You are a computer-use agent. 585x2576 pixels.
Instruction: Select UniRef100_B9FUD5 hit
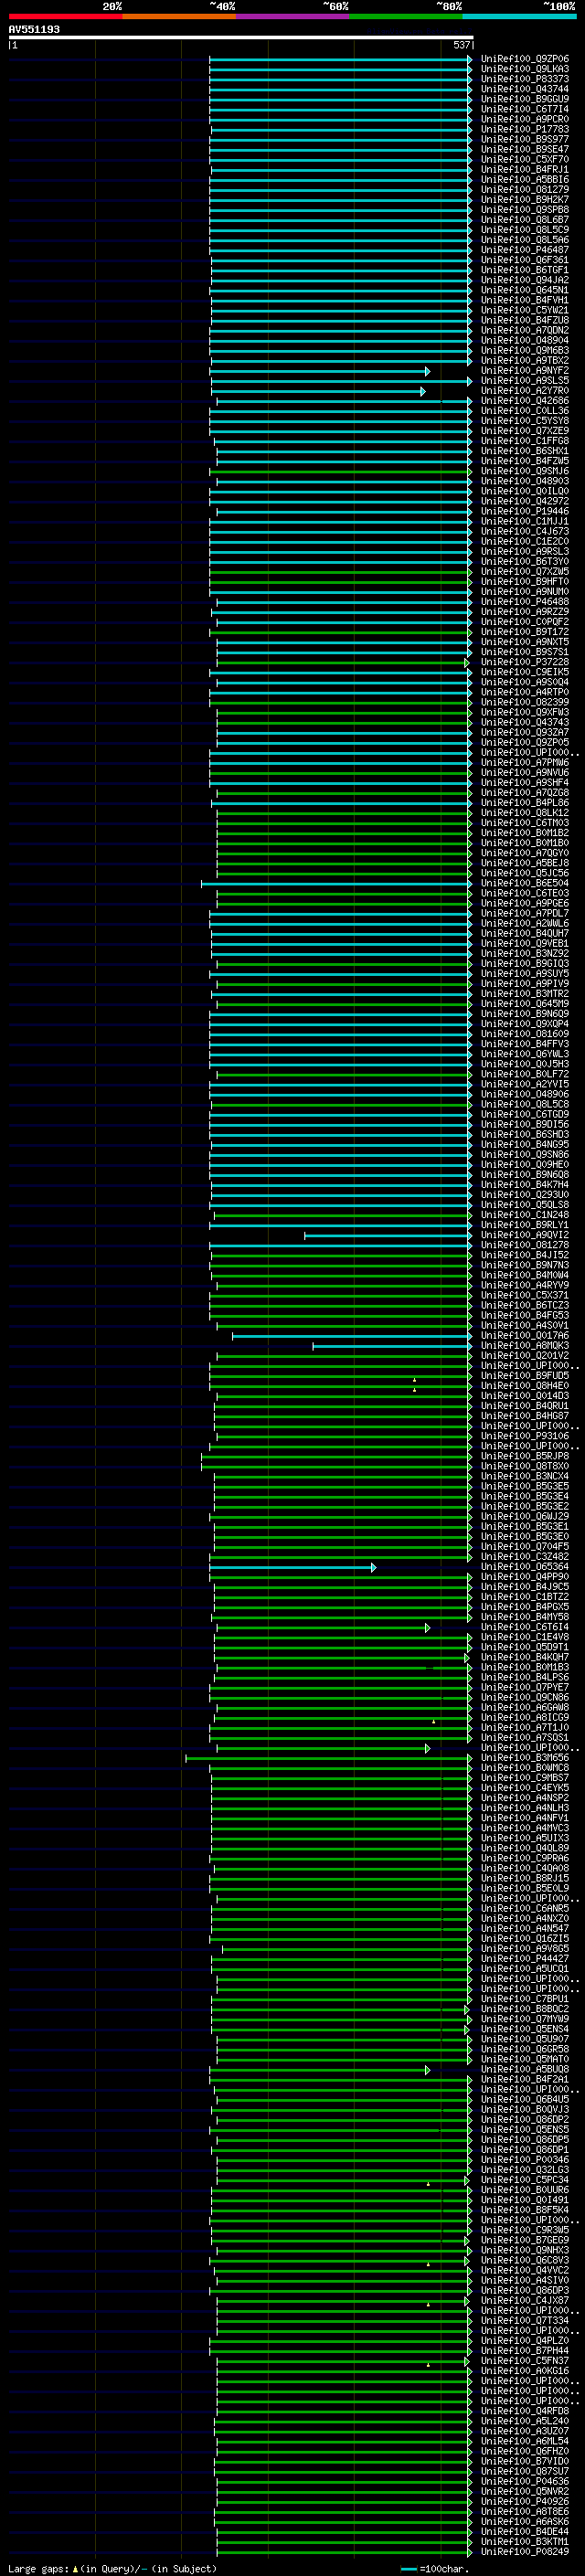tap(525, 1375)
